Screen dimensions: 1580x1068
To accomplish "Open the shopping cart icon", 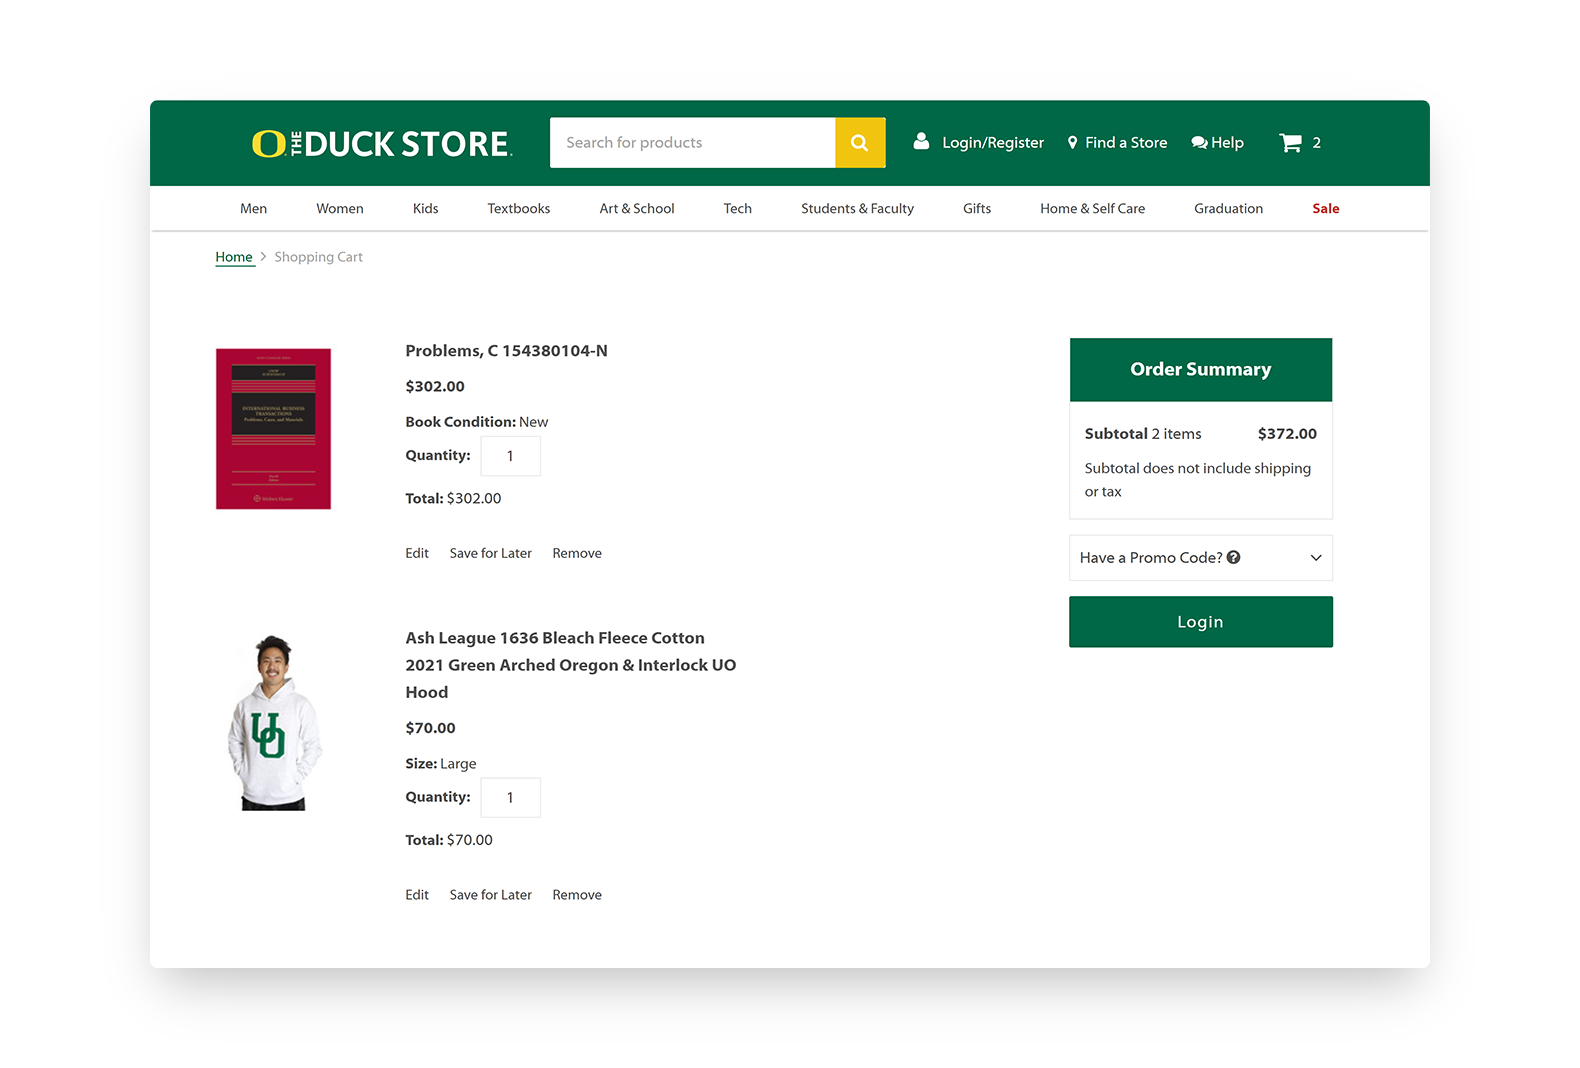I will [1290, 143].
